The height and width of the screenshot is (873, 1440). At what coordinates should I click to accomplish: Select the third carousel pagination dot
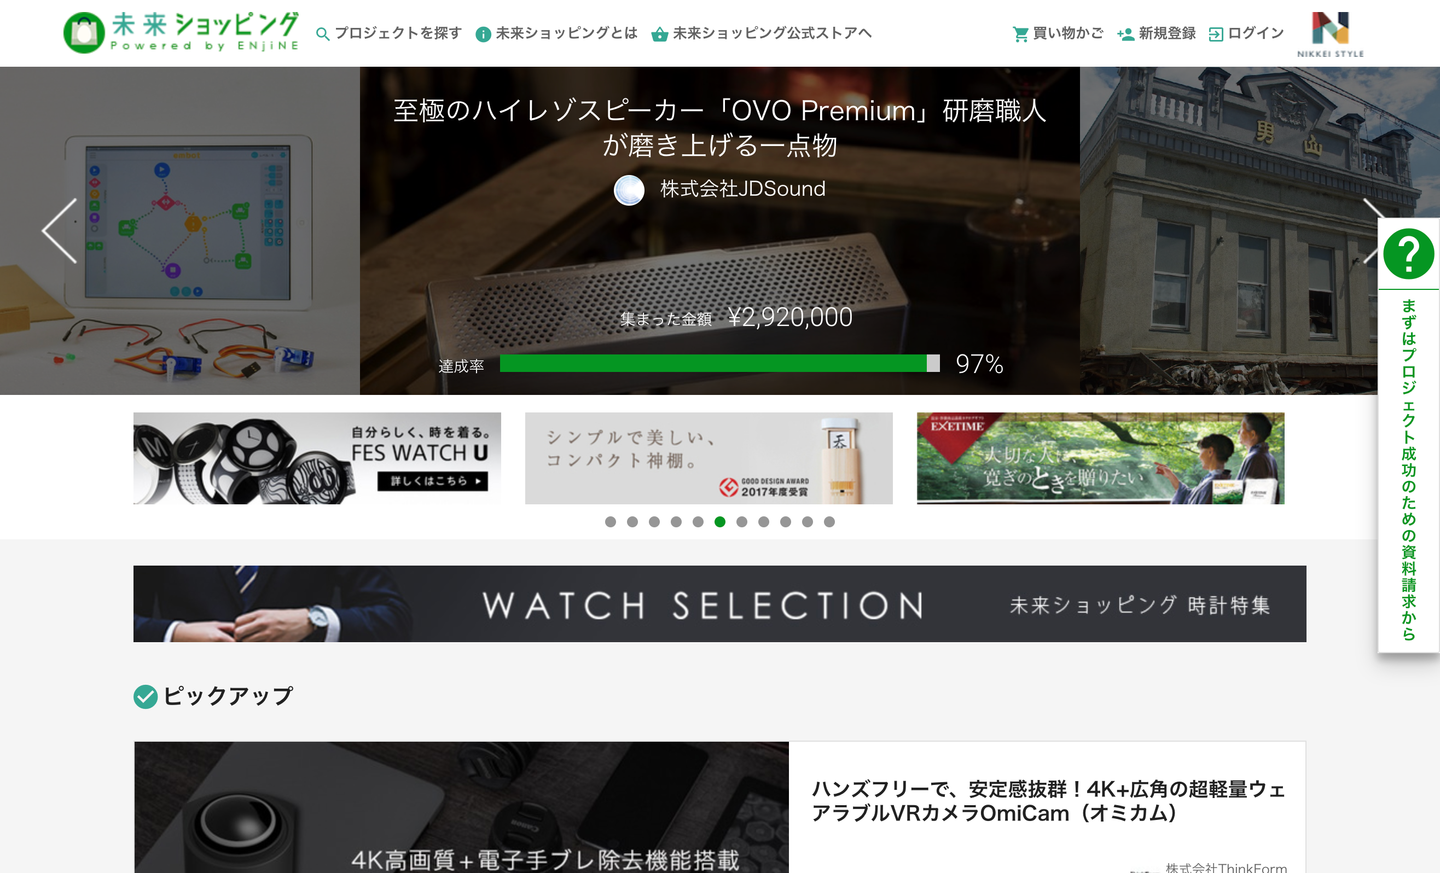(654, 522)
